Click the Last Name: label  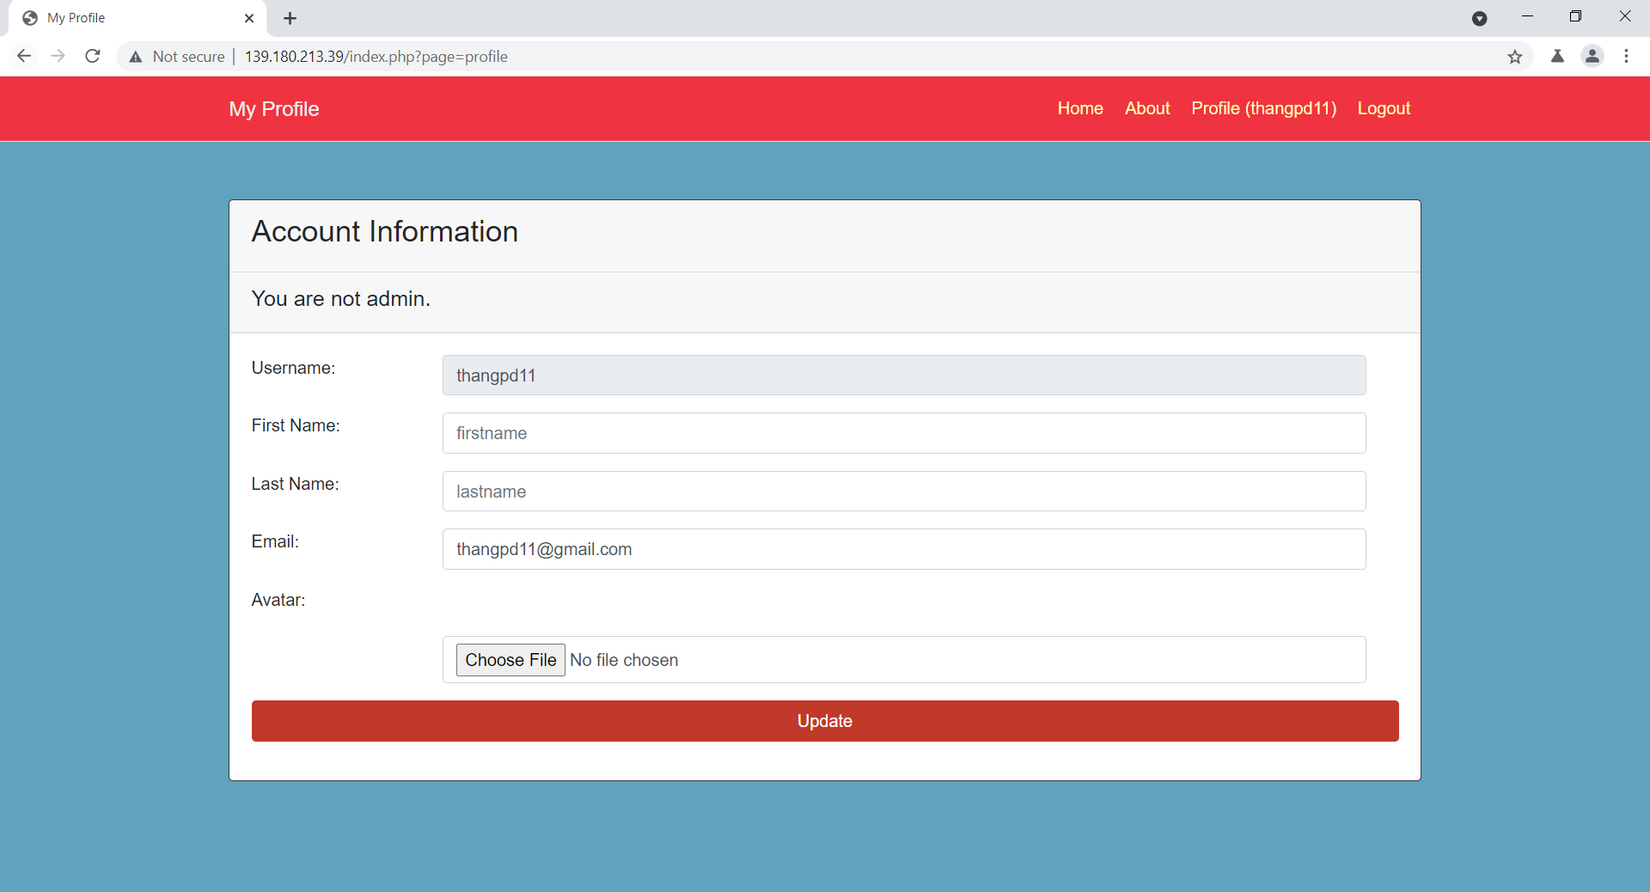(x=295, y=484)
